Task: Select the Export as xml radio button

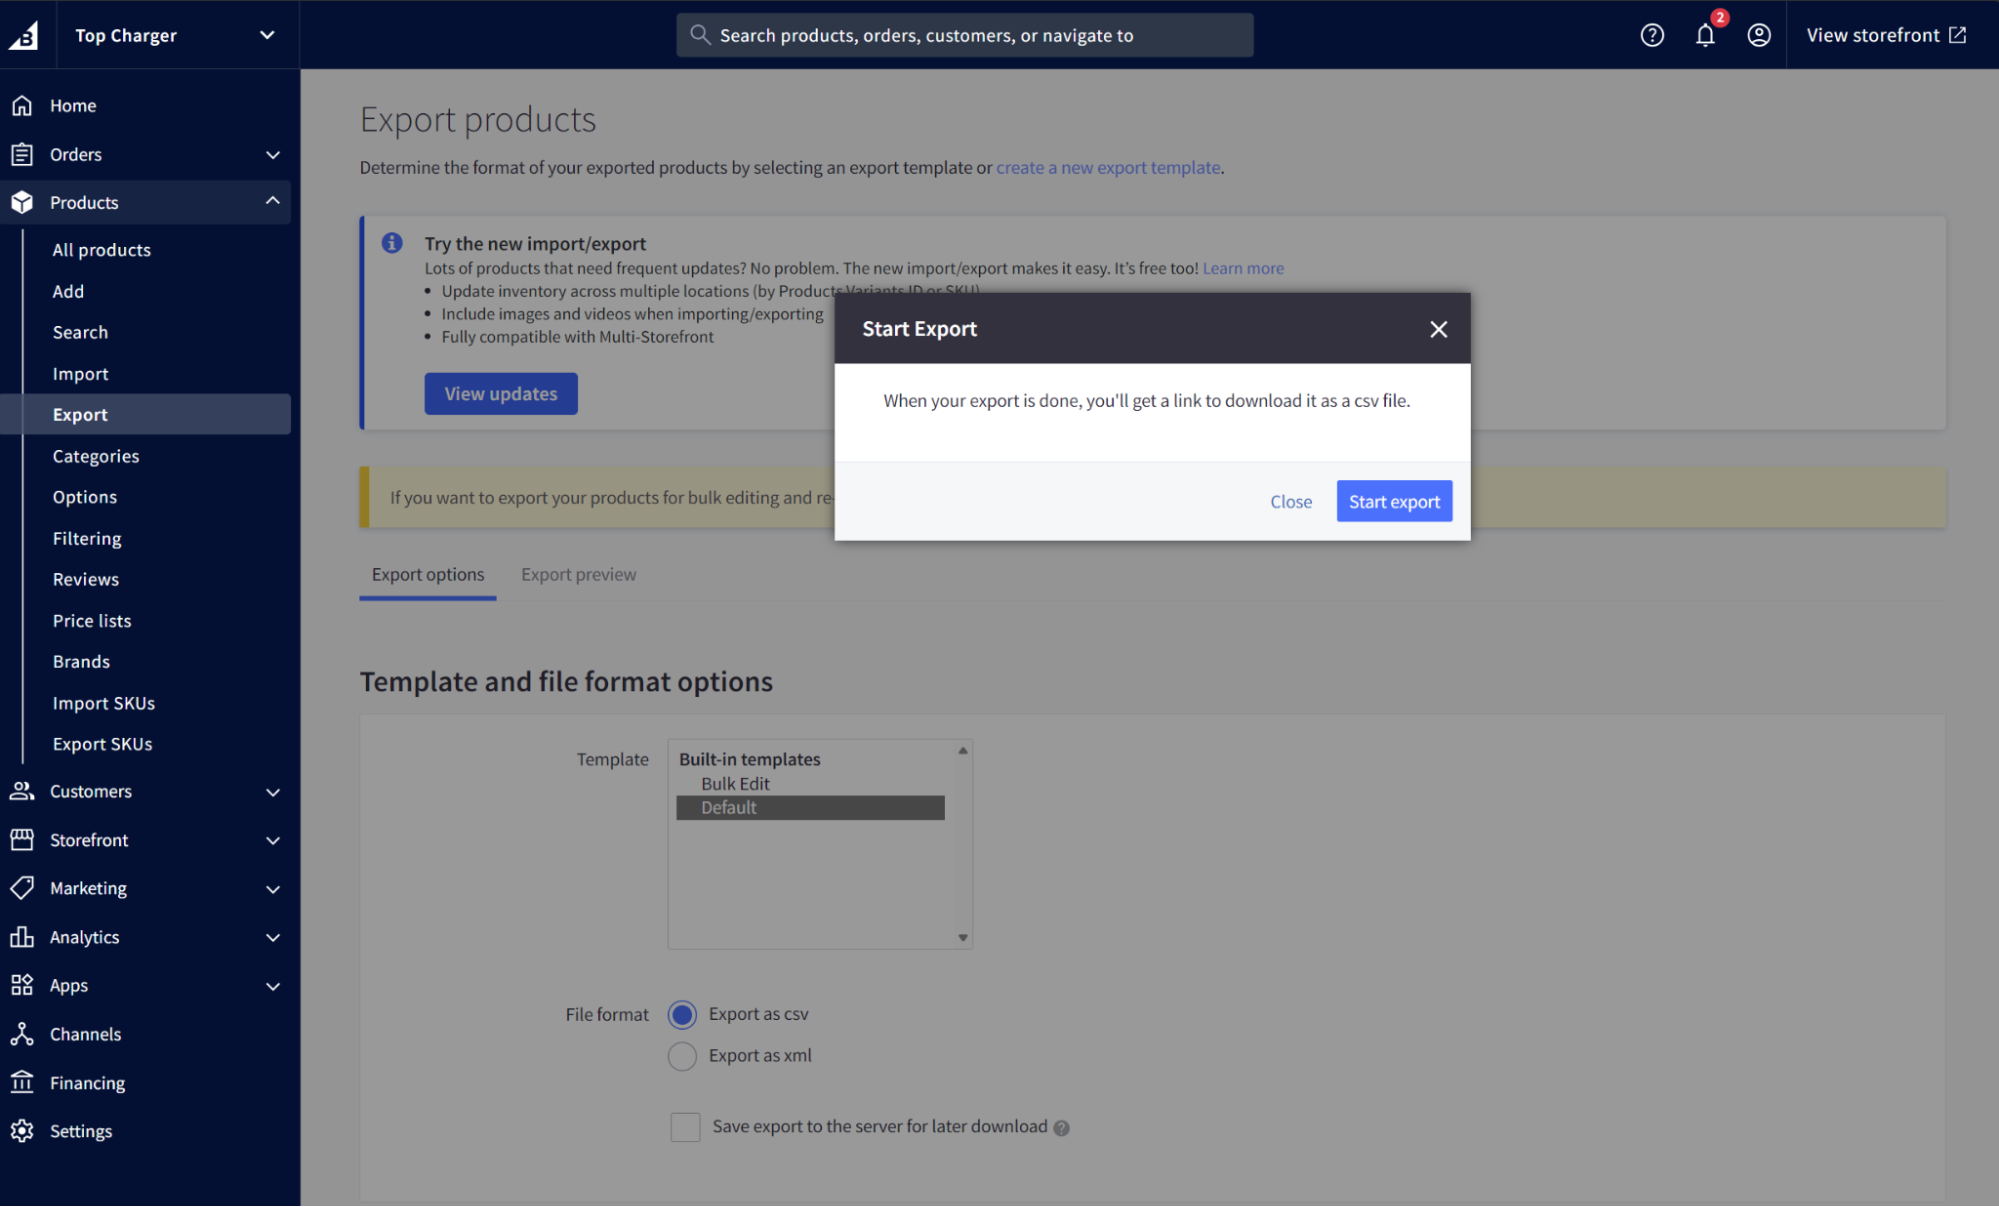Action: pos(681,1055)
